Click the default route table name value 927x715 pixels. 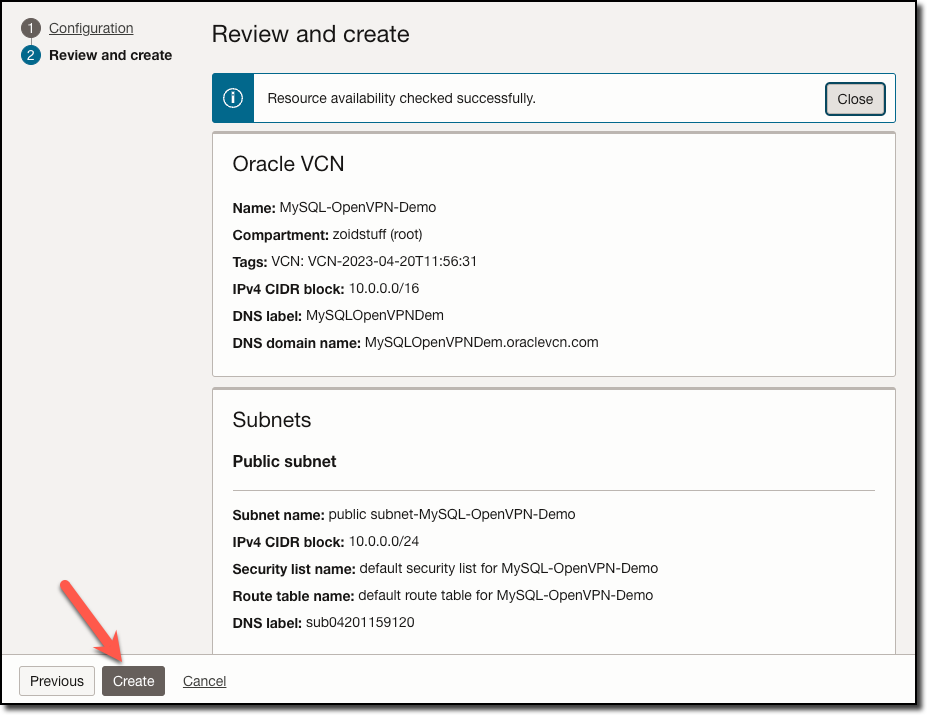(505, 595)
